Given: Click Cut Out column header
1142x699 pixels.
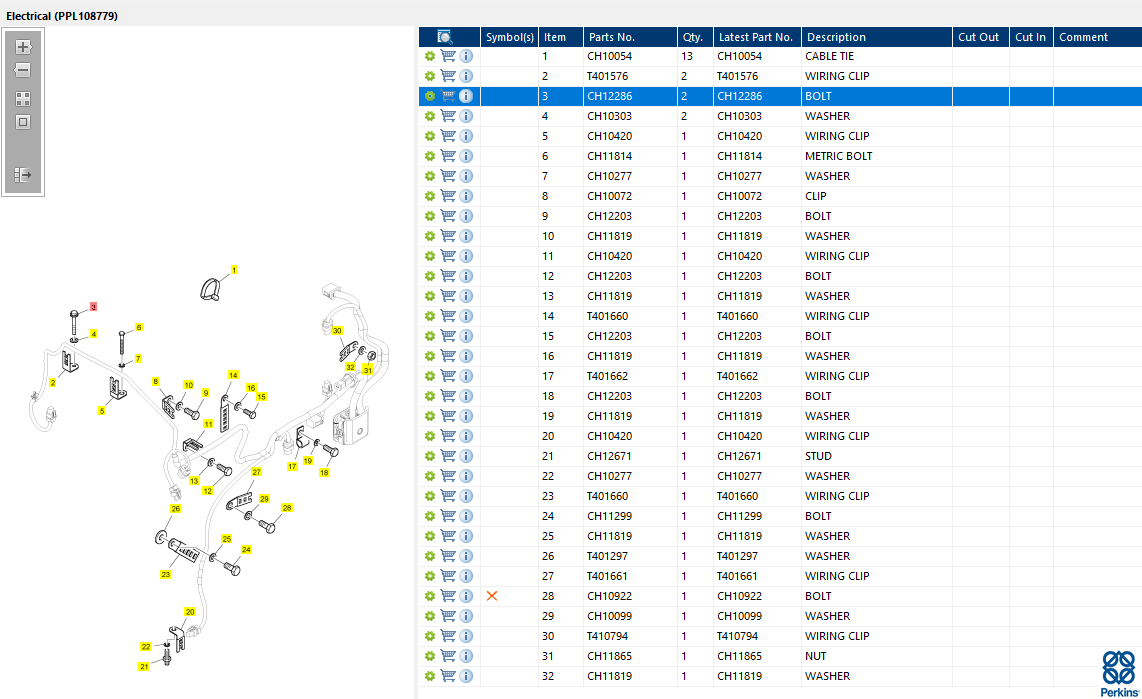Looking at the screenshot, I should [980, 37].
